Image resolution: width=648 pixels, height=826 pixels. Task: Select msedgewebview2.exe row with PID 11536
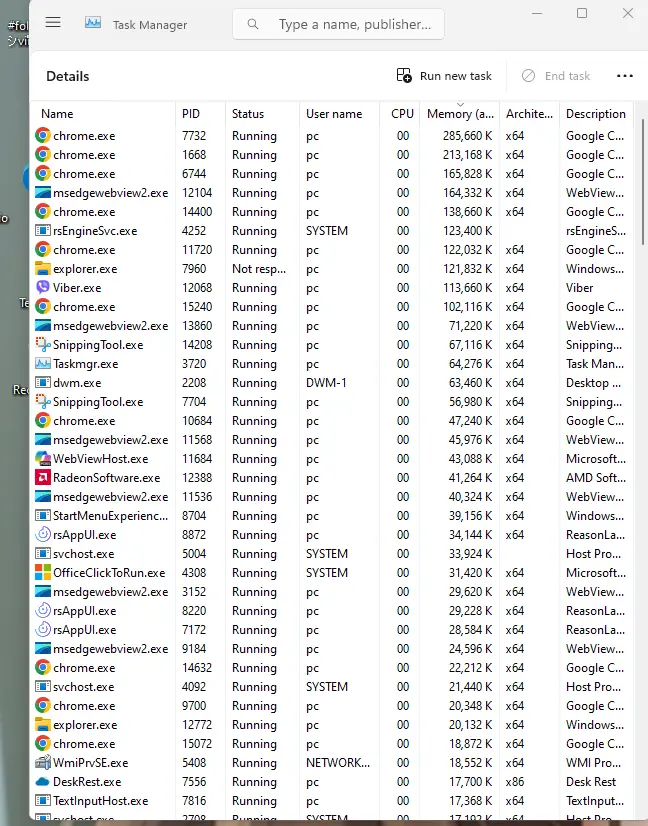tap(332, 497)
